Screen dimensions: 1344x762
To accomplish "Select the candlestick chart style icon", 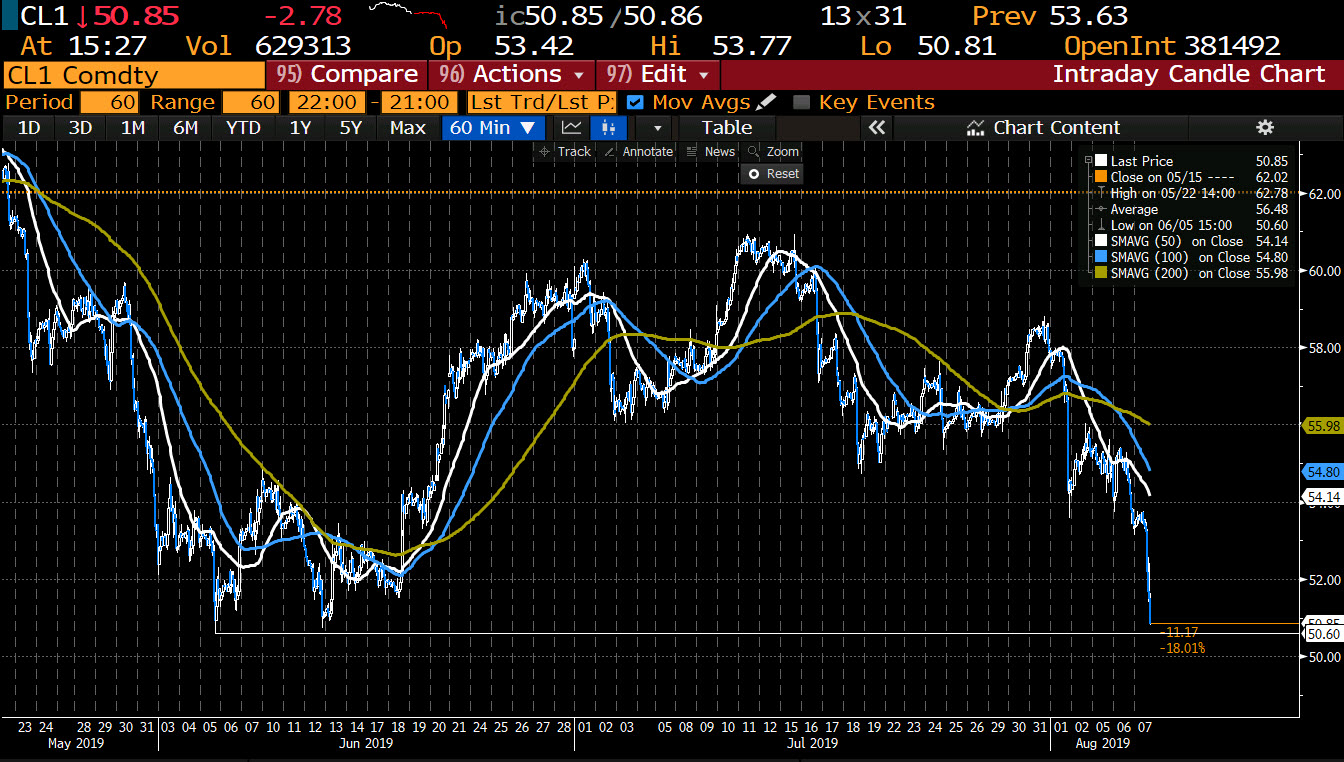I will pos(608,127).
